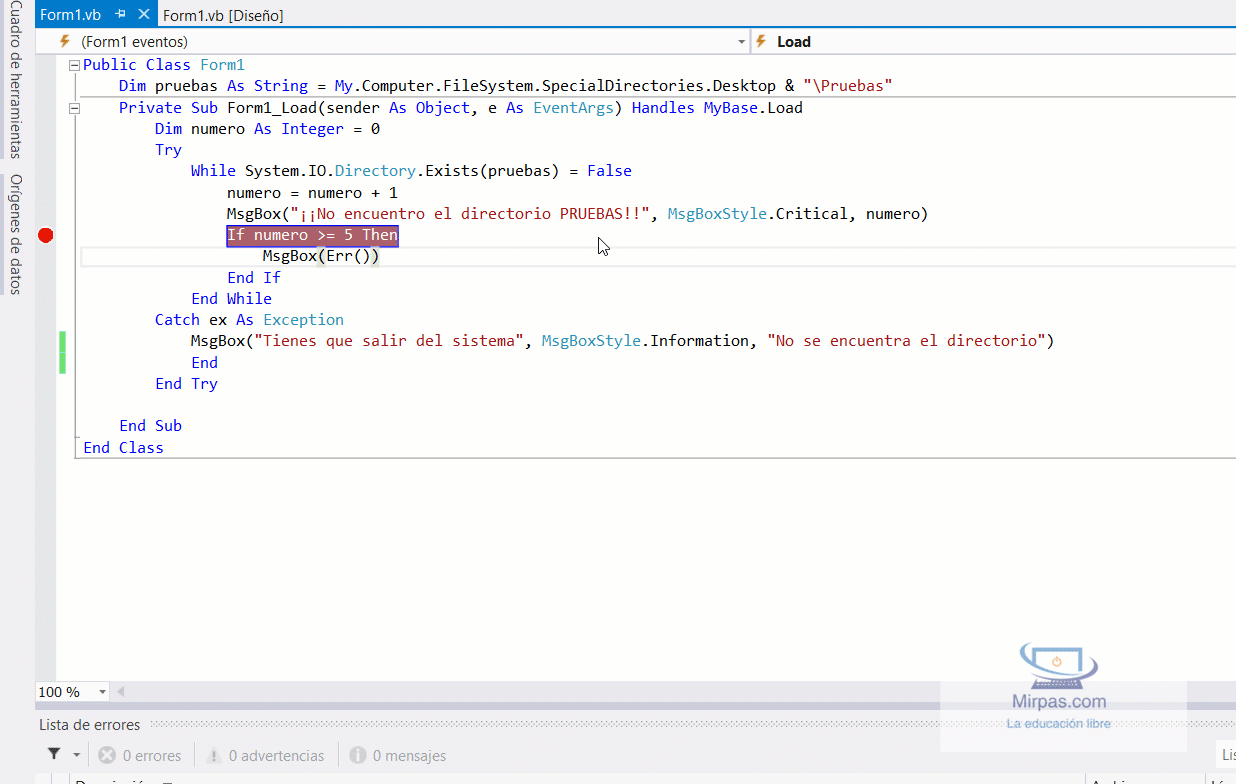Switch to Form1.vb [Diseño] tab

coord(222,15)
